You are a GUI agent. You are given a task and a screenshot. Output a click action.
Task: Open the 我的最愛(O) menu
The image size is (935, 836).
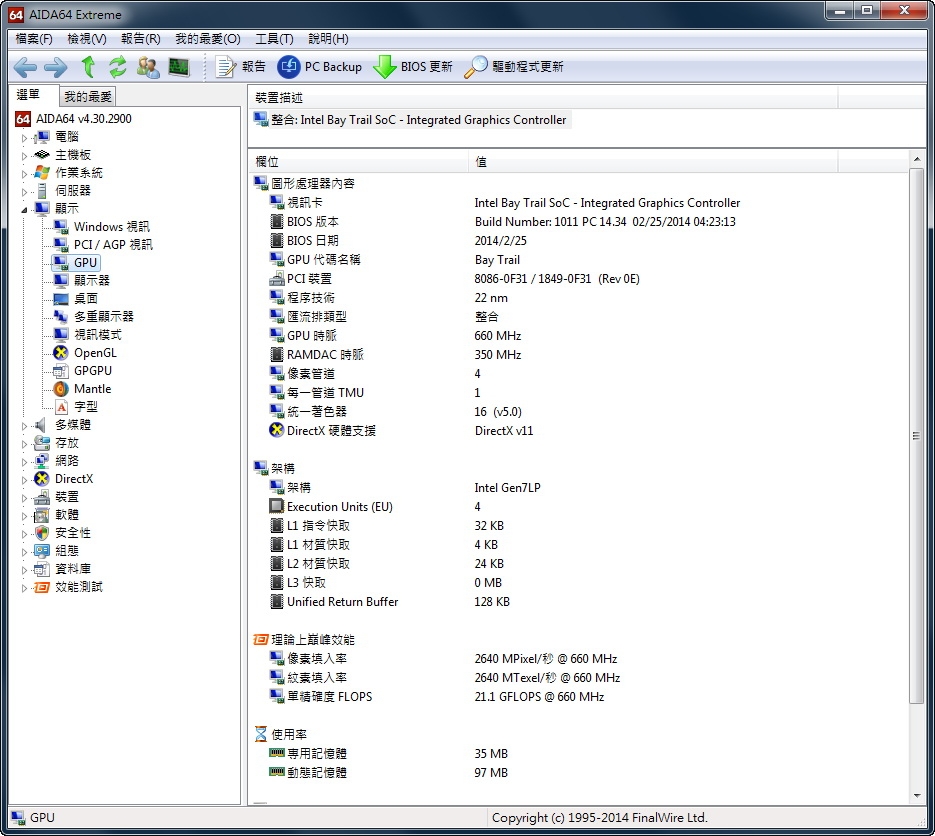pyautogui.click(x=208, y=39)
